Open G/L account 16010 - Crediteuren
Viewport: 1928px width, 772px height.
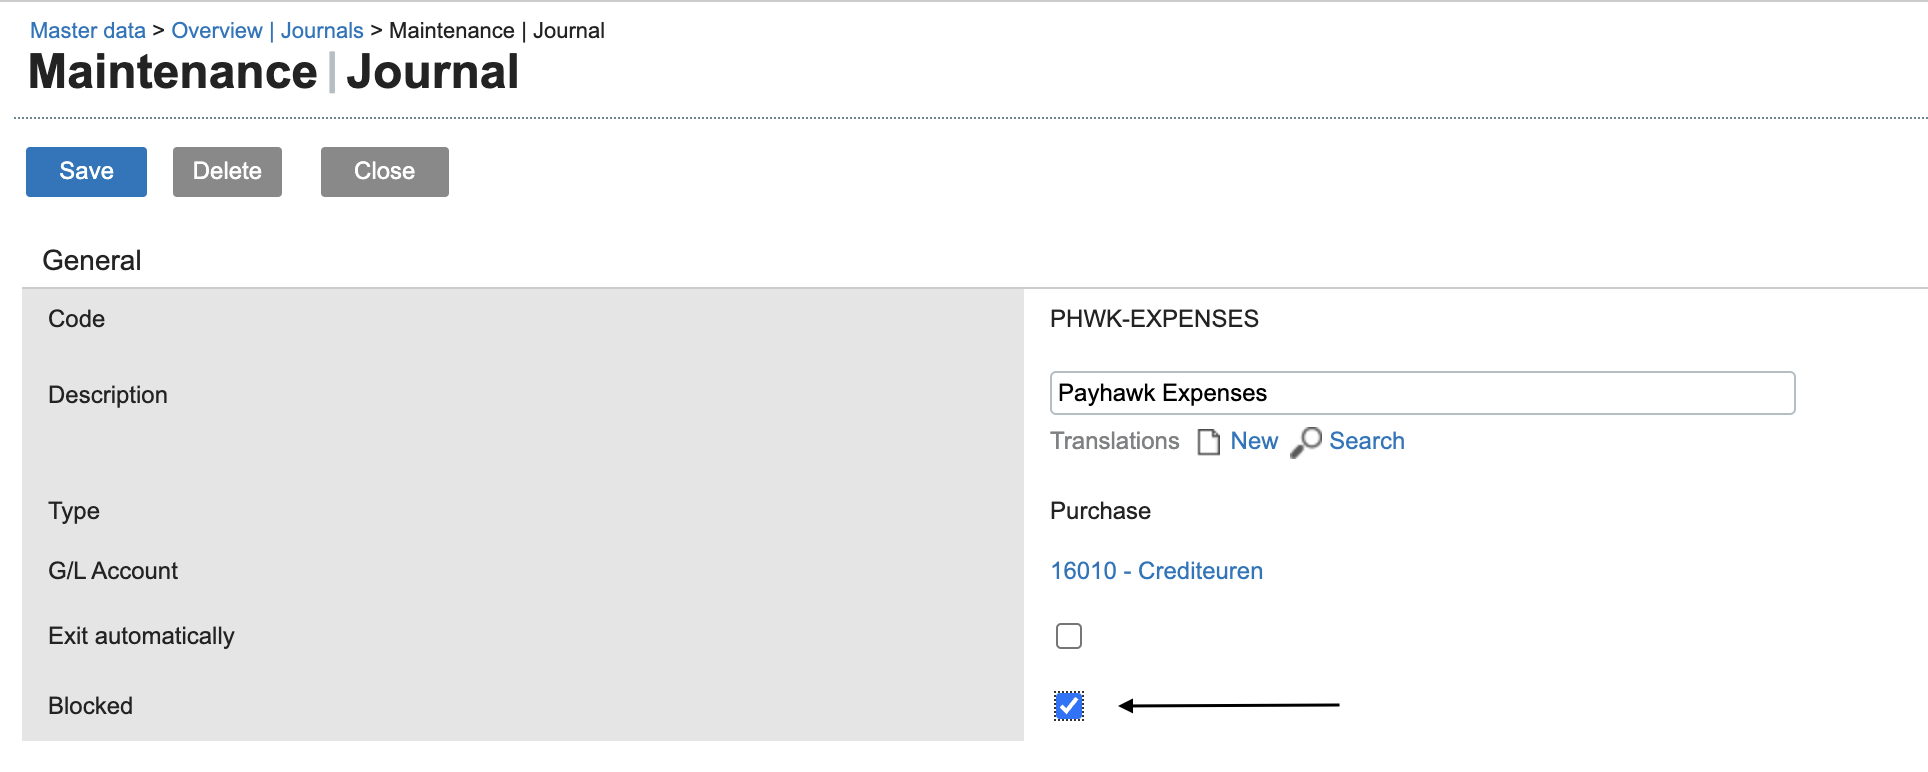coord(1156,570)
